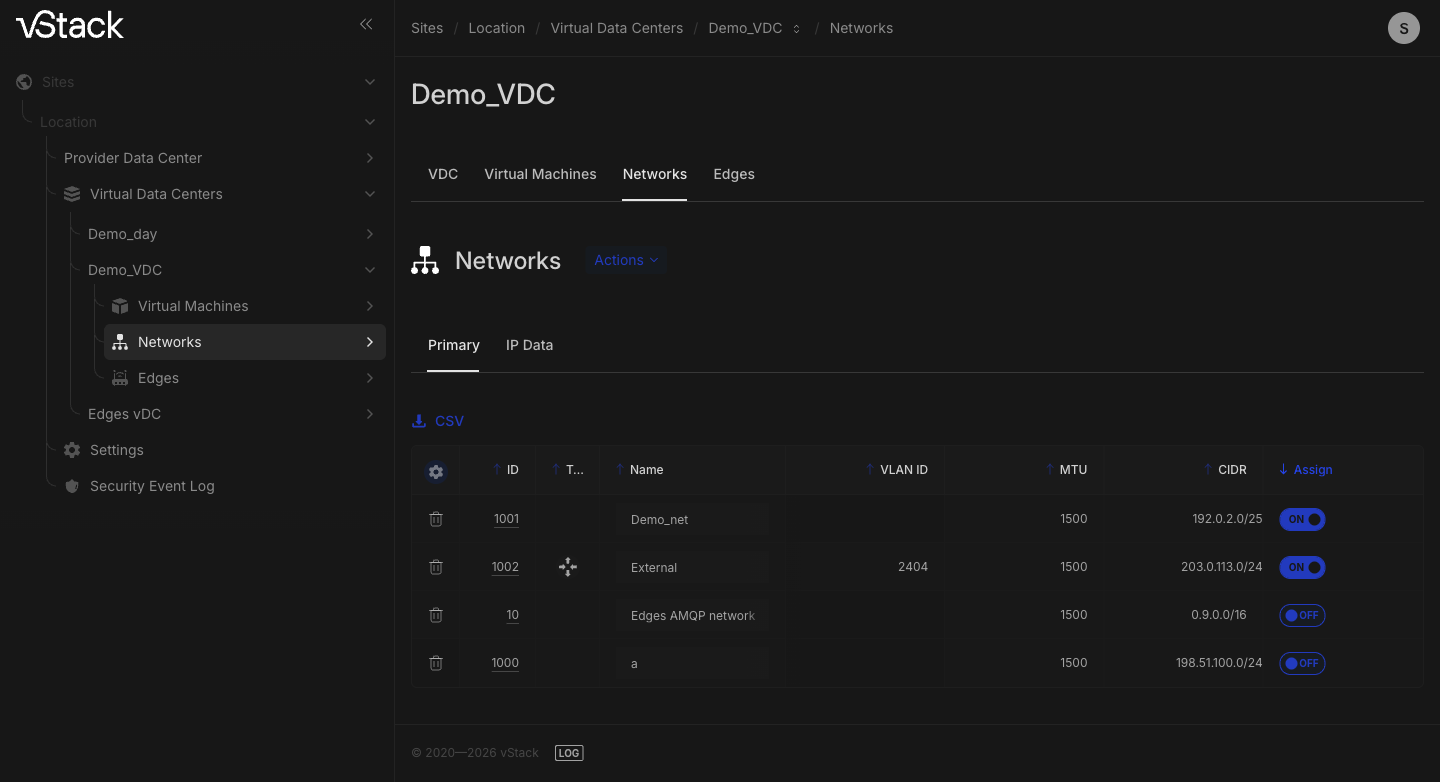1440x782 pixels.
Task: Click the network icon in sidebar Networks row
Action: pos(120,342)
